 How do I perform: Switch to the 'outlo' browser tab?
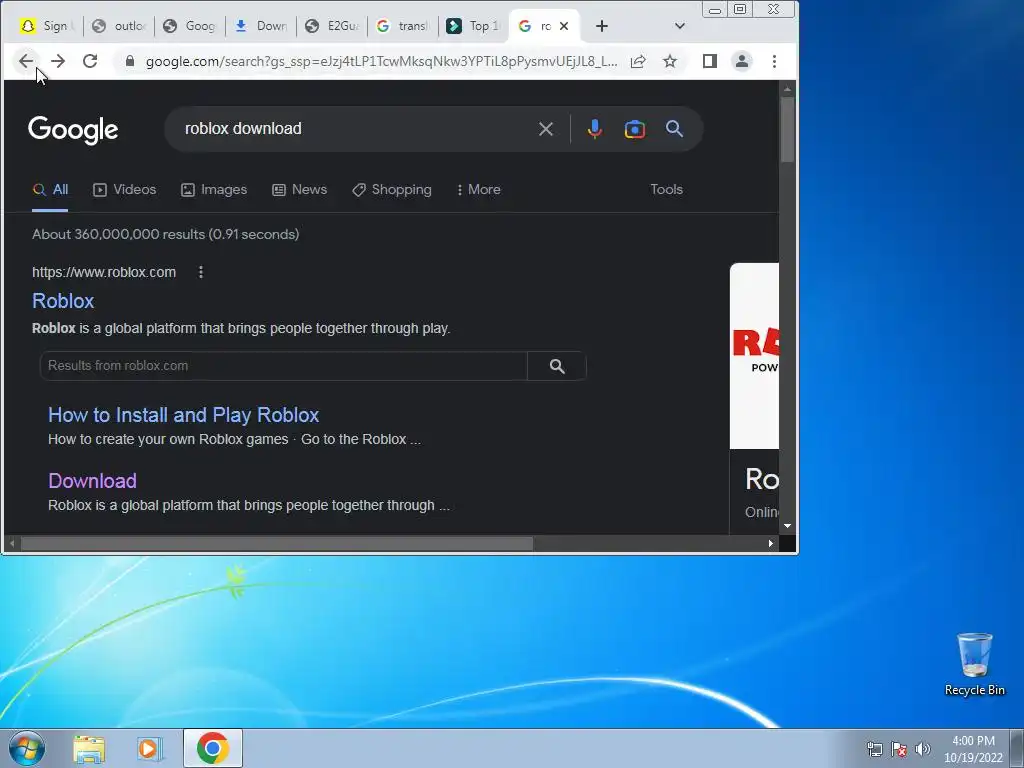click(120, 26)
